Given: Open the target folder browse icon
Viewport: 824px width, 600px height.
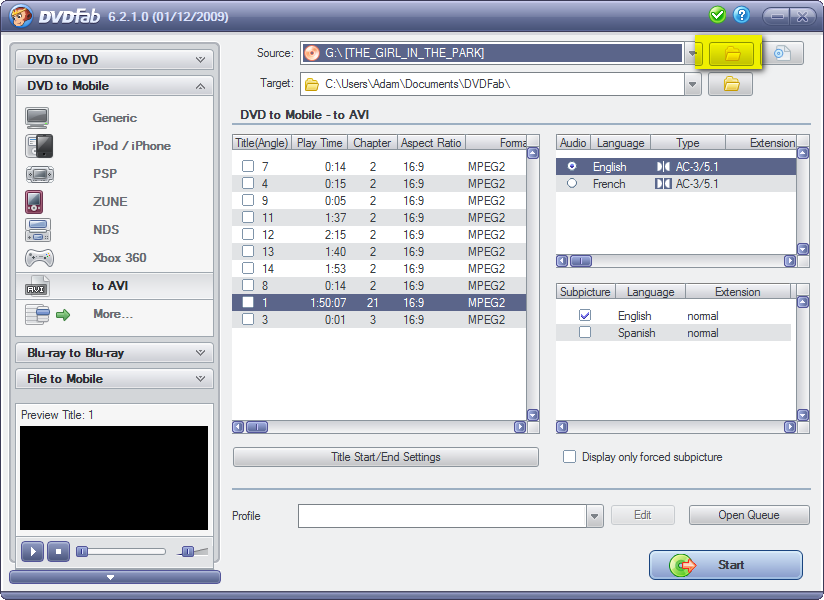Looking at the screenshot, I should pyautogui.click(x=731, y=84).
